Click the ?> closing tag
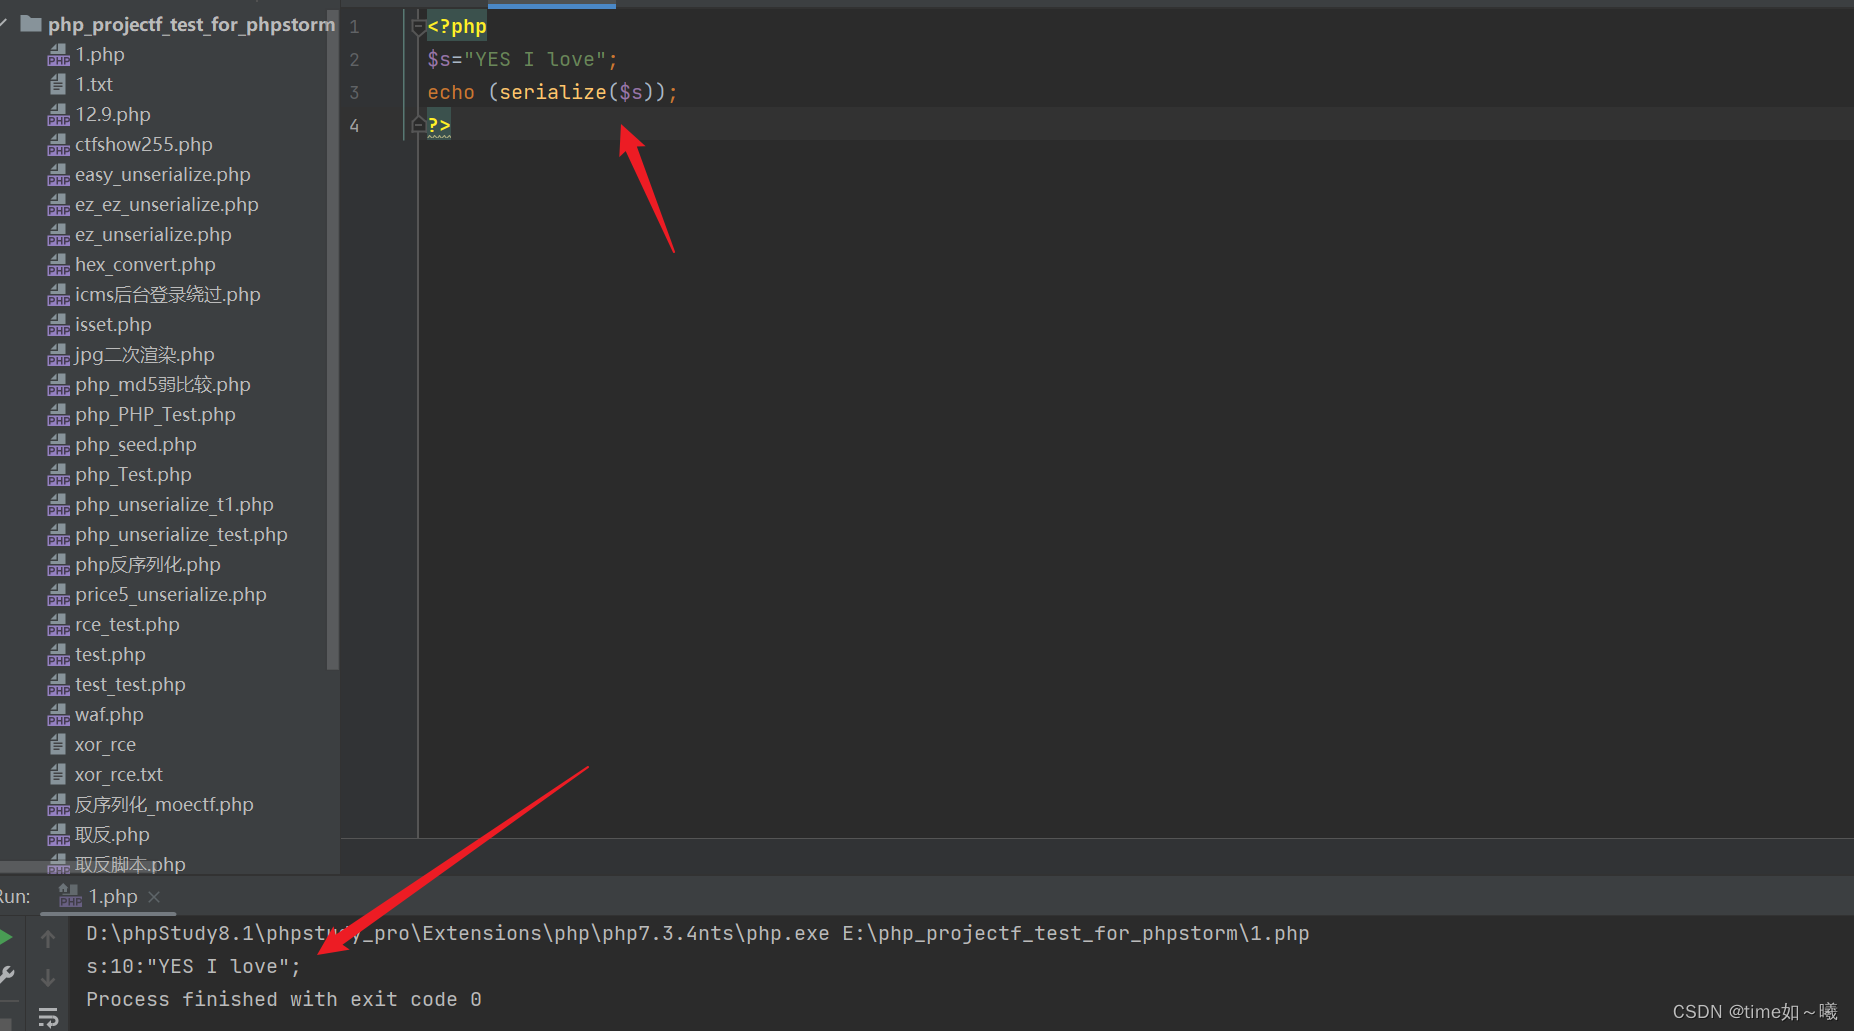 click(x=439, y=125)
